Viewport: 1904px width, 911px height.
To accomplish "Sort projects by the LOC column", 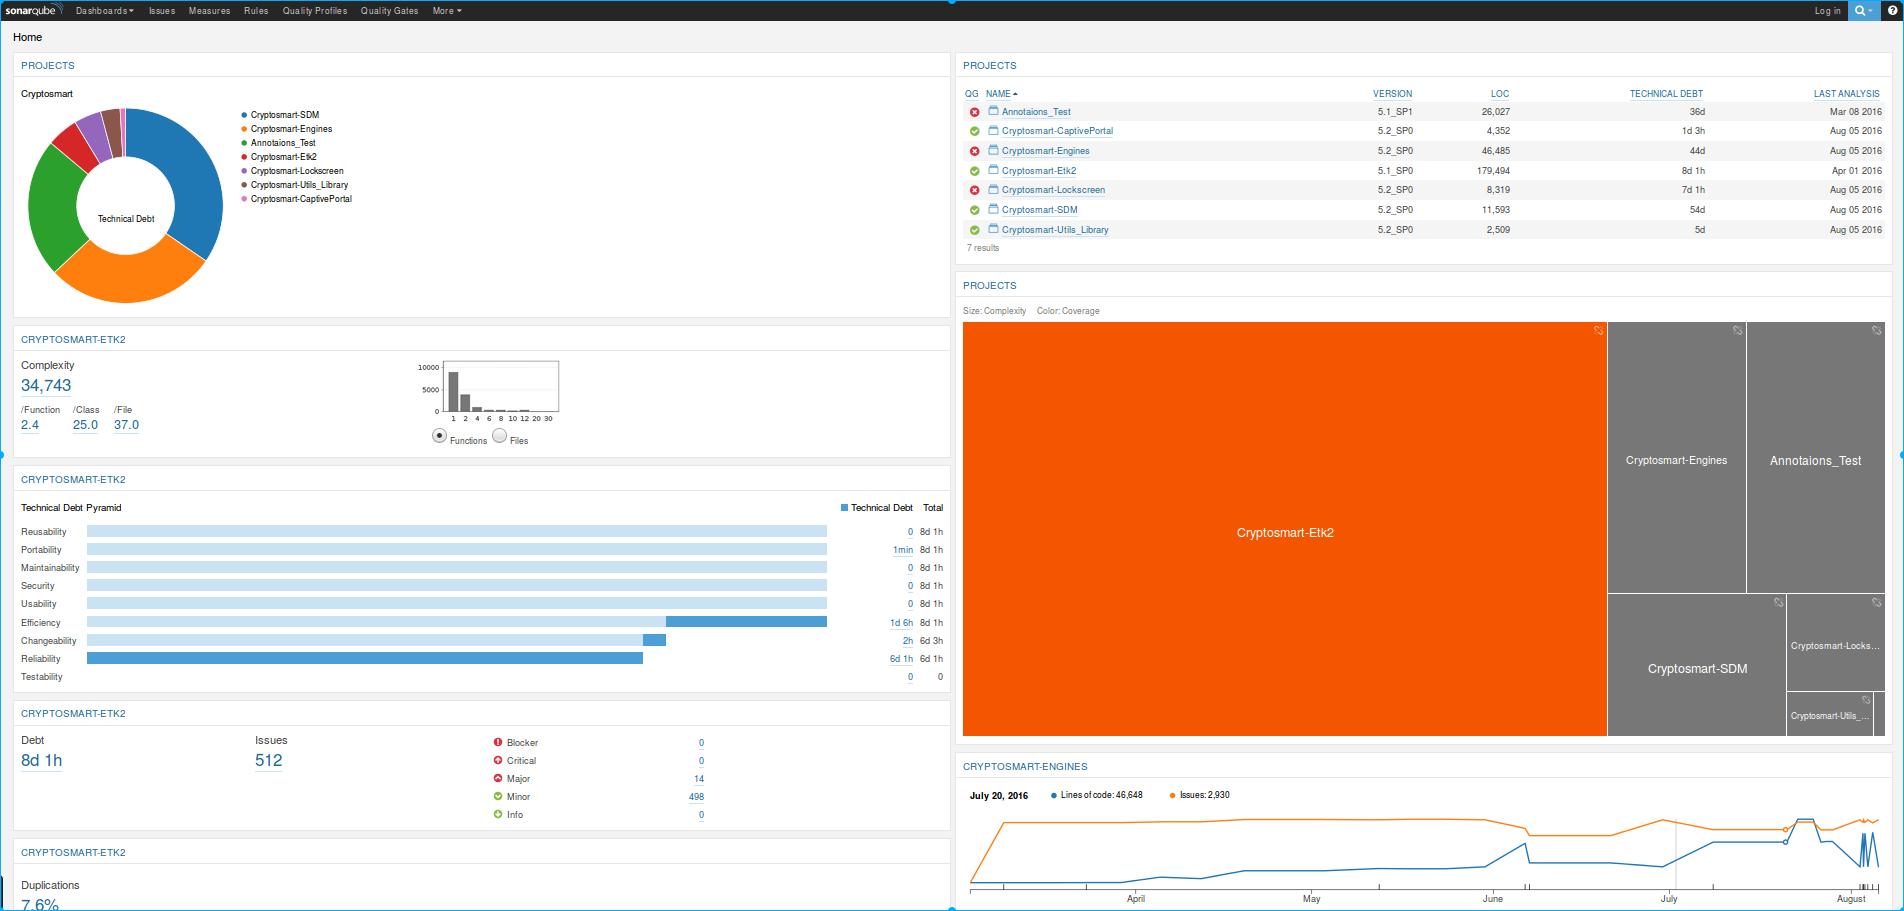I will coord(1500,94).
